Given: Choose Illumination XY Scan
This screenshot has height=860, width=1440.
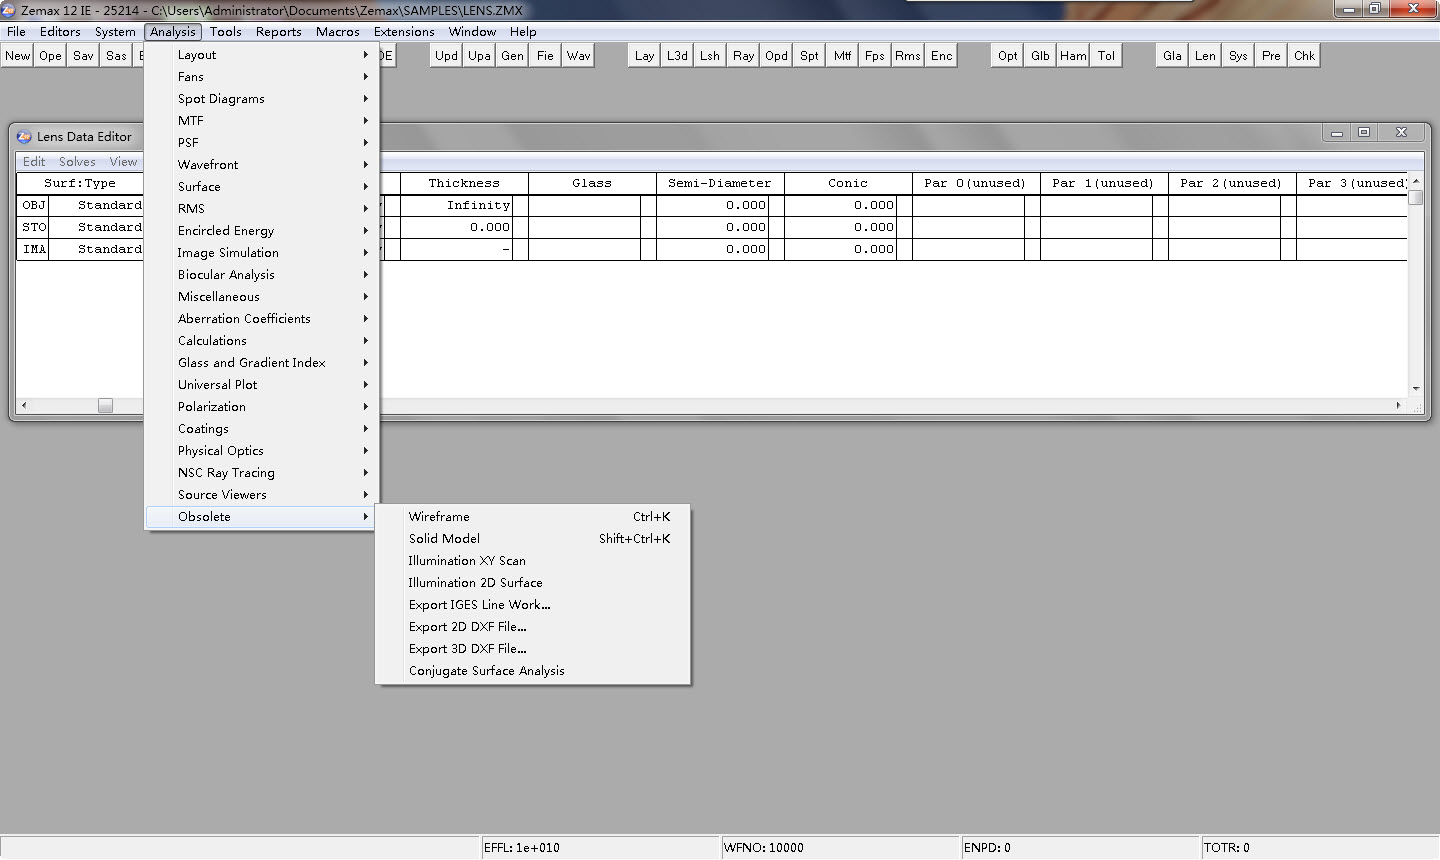Looking at the screenshot, I should 533,561.
